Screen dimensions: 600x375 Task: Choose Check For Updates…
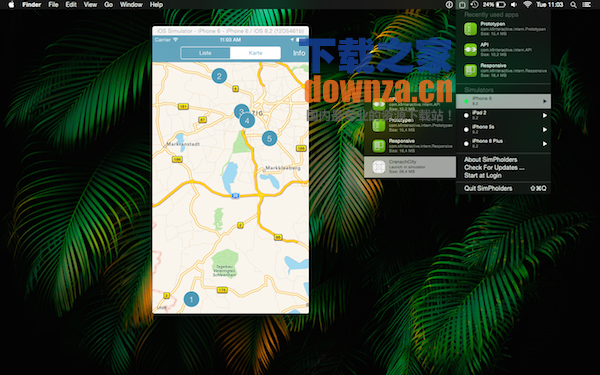(x=494, y=168)
